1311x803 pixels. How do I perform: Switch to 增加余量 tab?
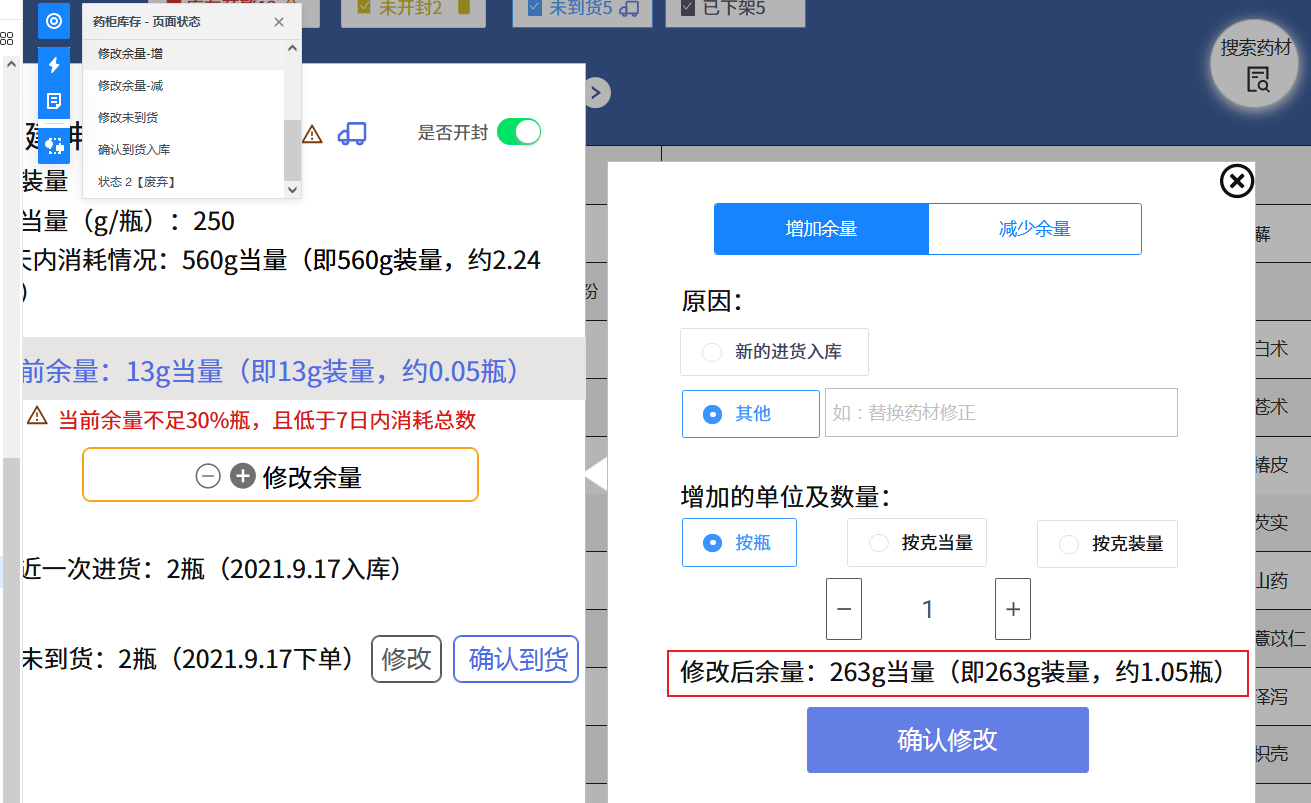pos(822,229)
